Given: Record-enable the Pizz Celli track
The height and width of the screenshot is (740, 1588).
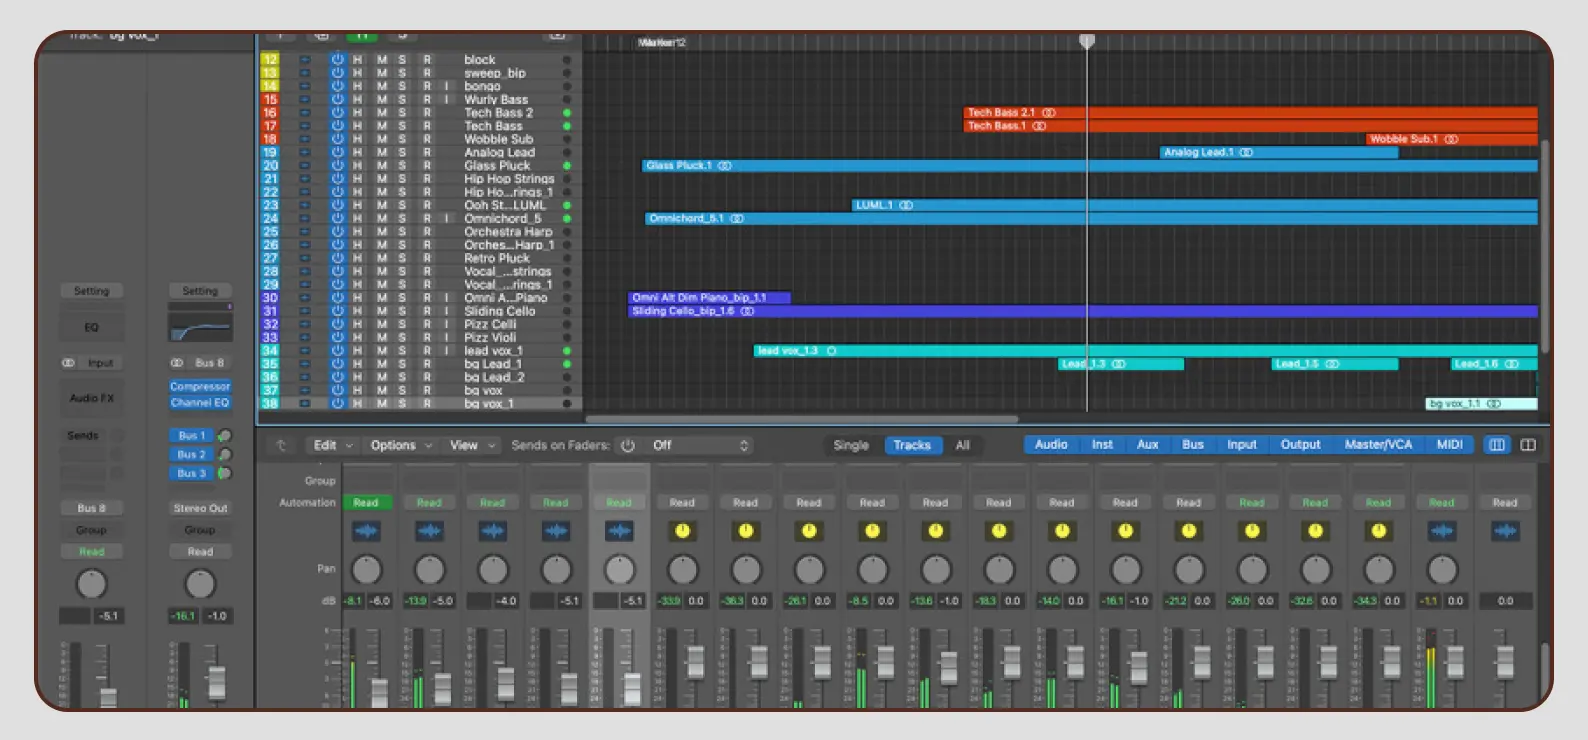Looking at the screenshot, I should (427, 324).
